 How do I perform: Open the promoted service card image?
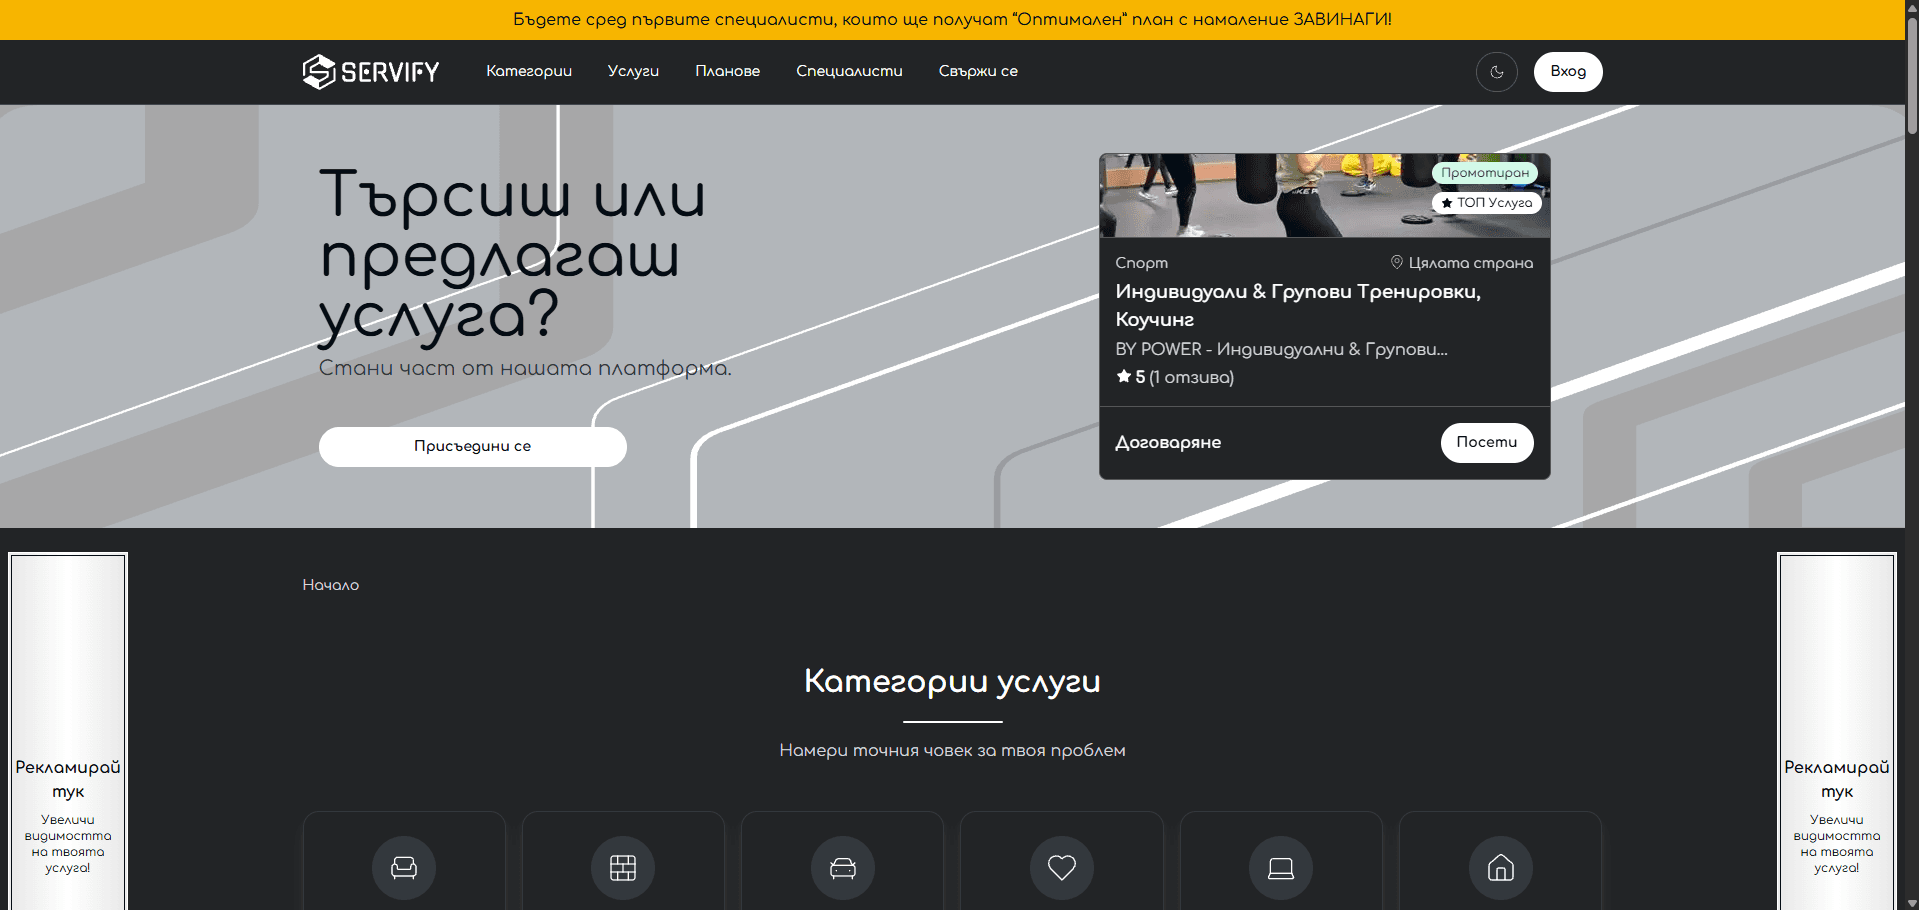pos(1325,195)
